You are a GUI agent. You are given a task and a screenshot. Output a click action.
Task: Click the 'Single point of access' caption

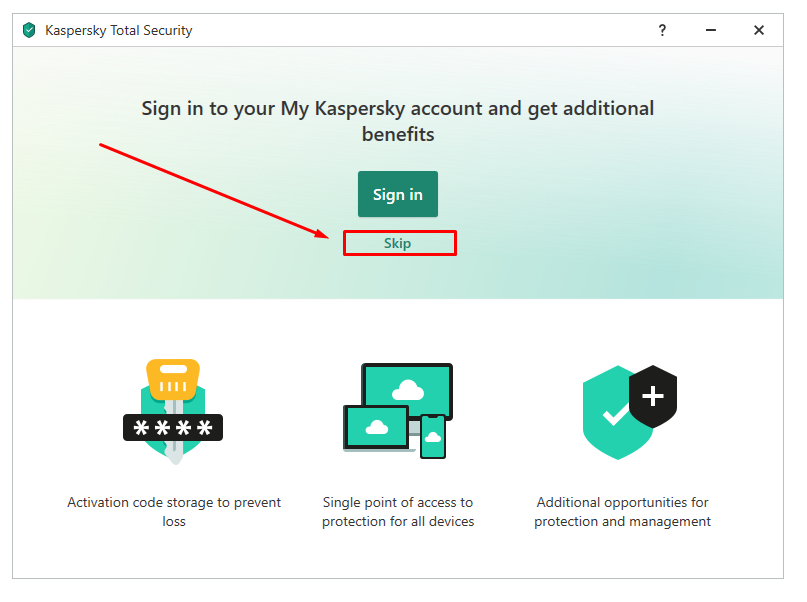(x=398, y=511)
